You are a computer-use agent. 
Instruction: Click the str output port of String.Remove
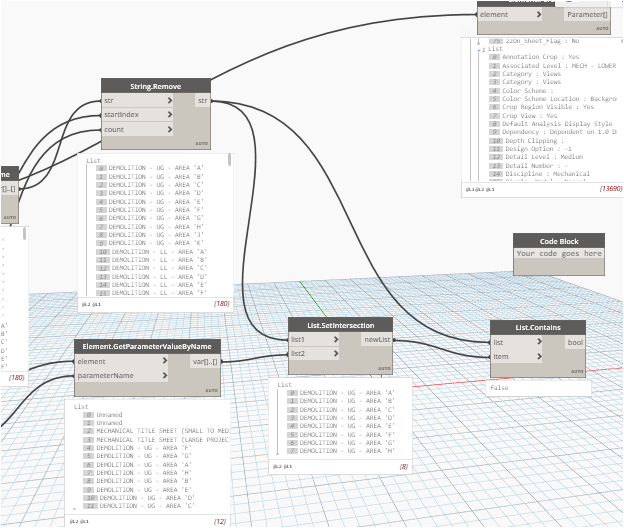[203, 101]
